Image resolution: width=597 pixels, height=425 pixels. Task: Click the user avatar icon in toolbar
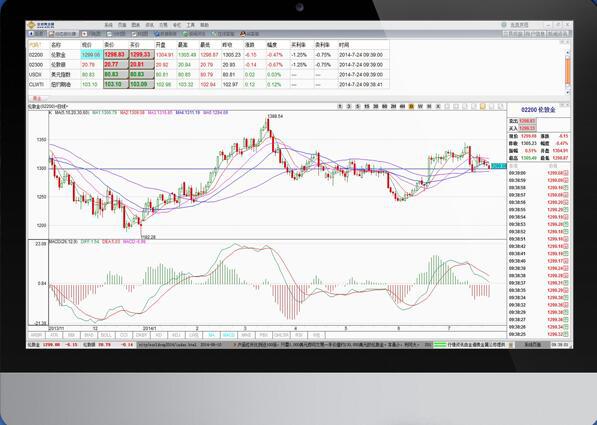(x=243, y=34)
